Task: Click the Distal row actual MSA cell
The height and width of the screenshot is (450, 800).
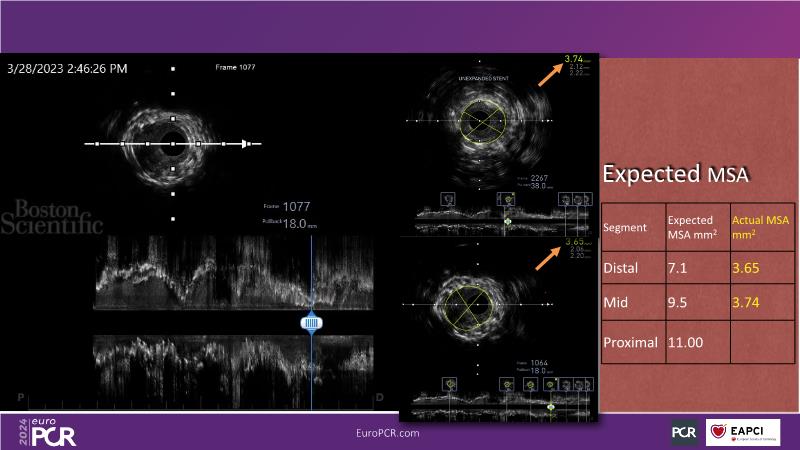Action: [x=758, y=268]
